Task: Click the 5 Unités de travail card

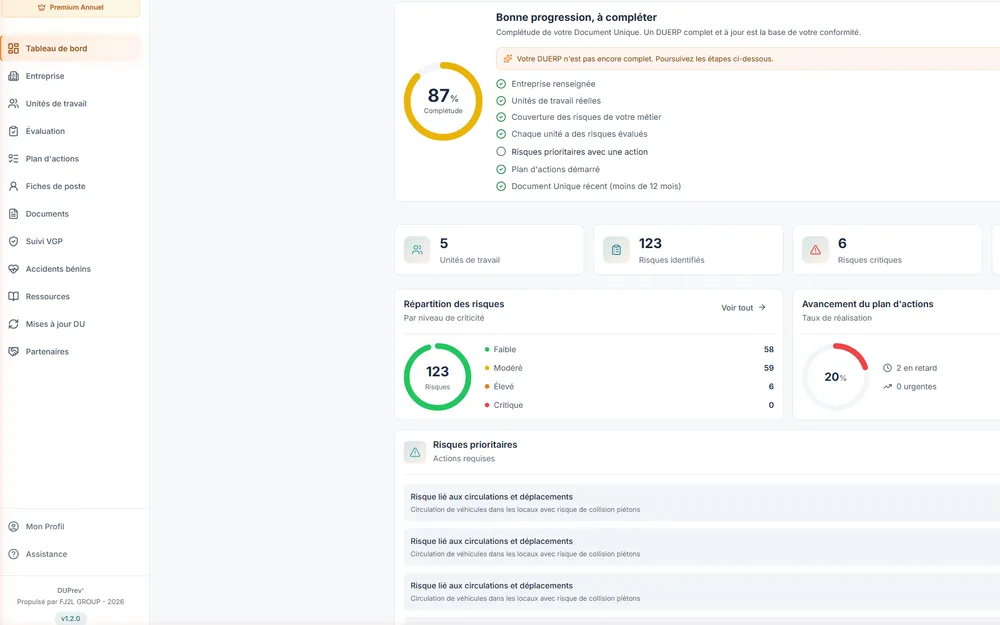Action: 489,249
